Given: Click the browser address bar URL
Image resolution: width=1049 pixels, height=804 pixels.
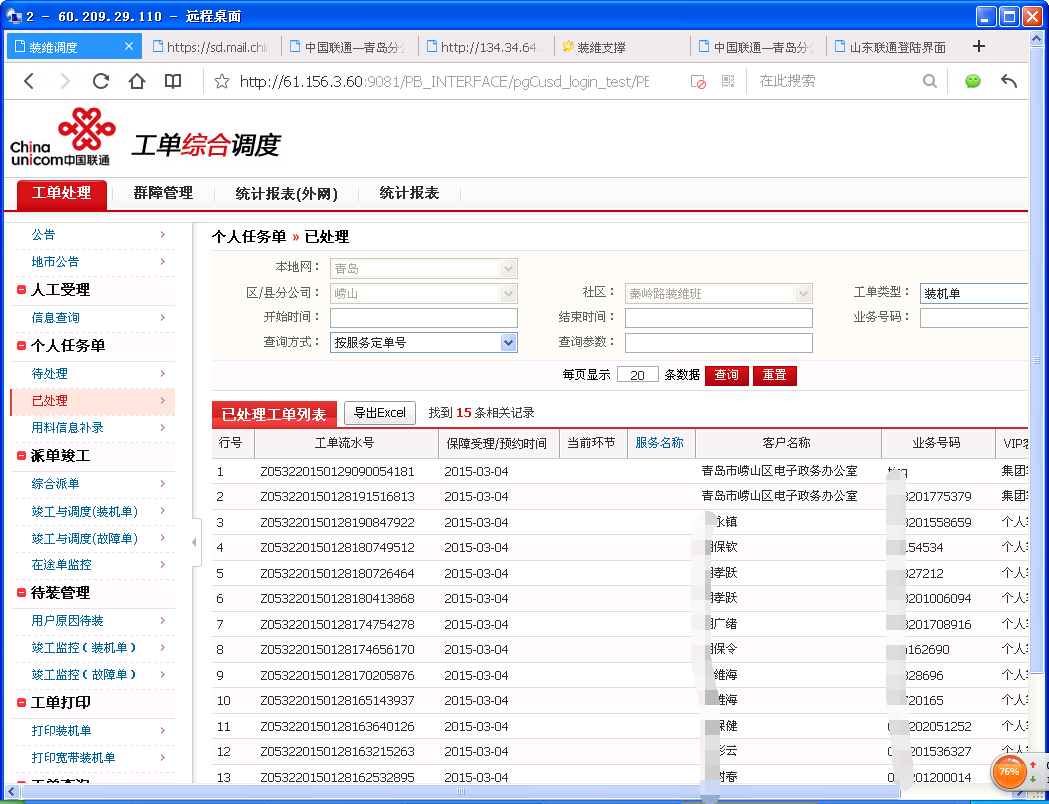Looking at the screenshot, I should tap(444, 82).
